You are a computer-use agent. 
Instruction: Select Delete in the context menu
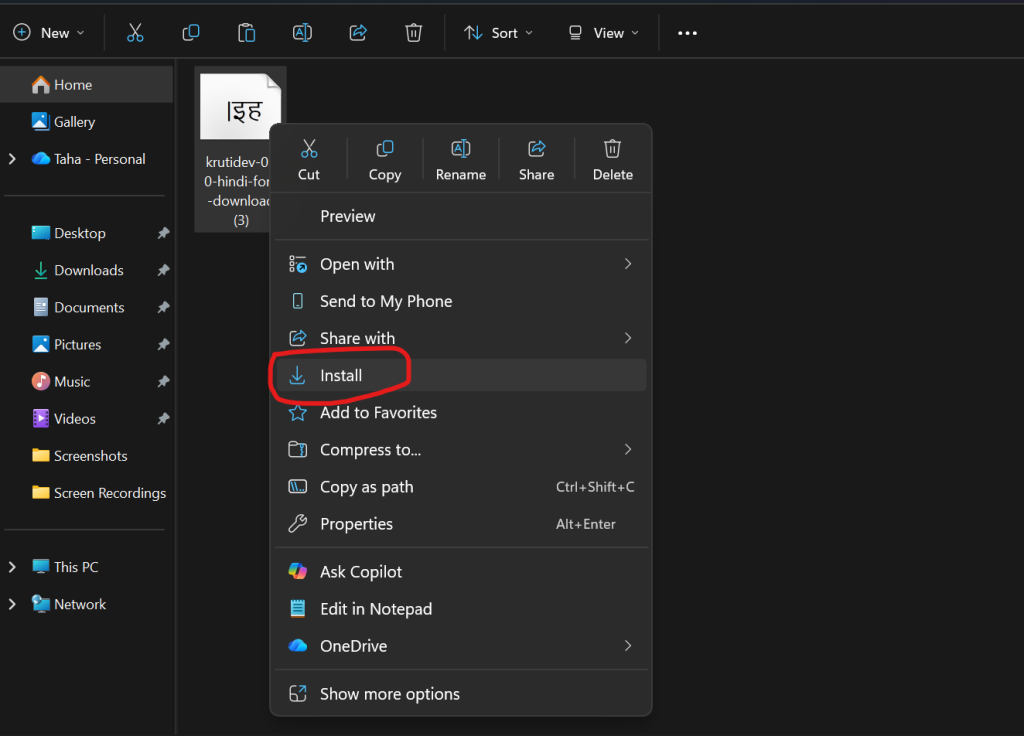(613, 159)
